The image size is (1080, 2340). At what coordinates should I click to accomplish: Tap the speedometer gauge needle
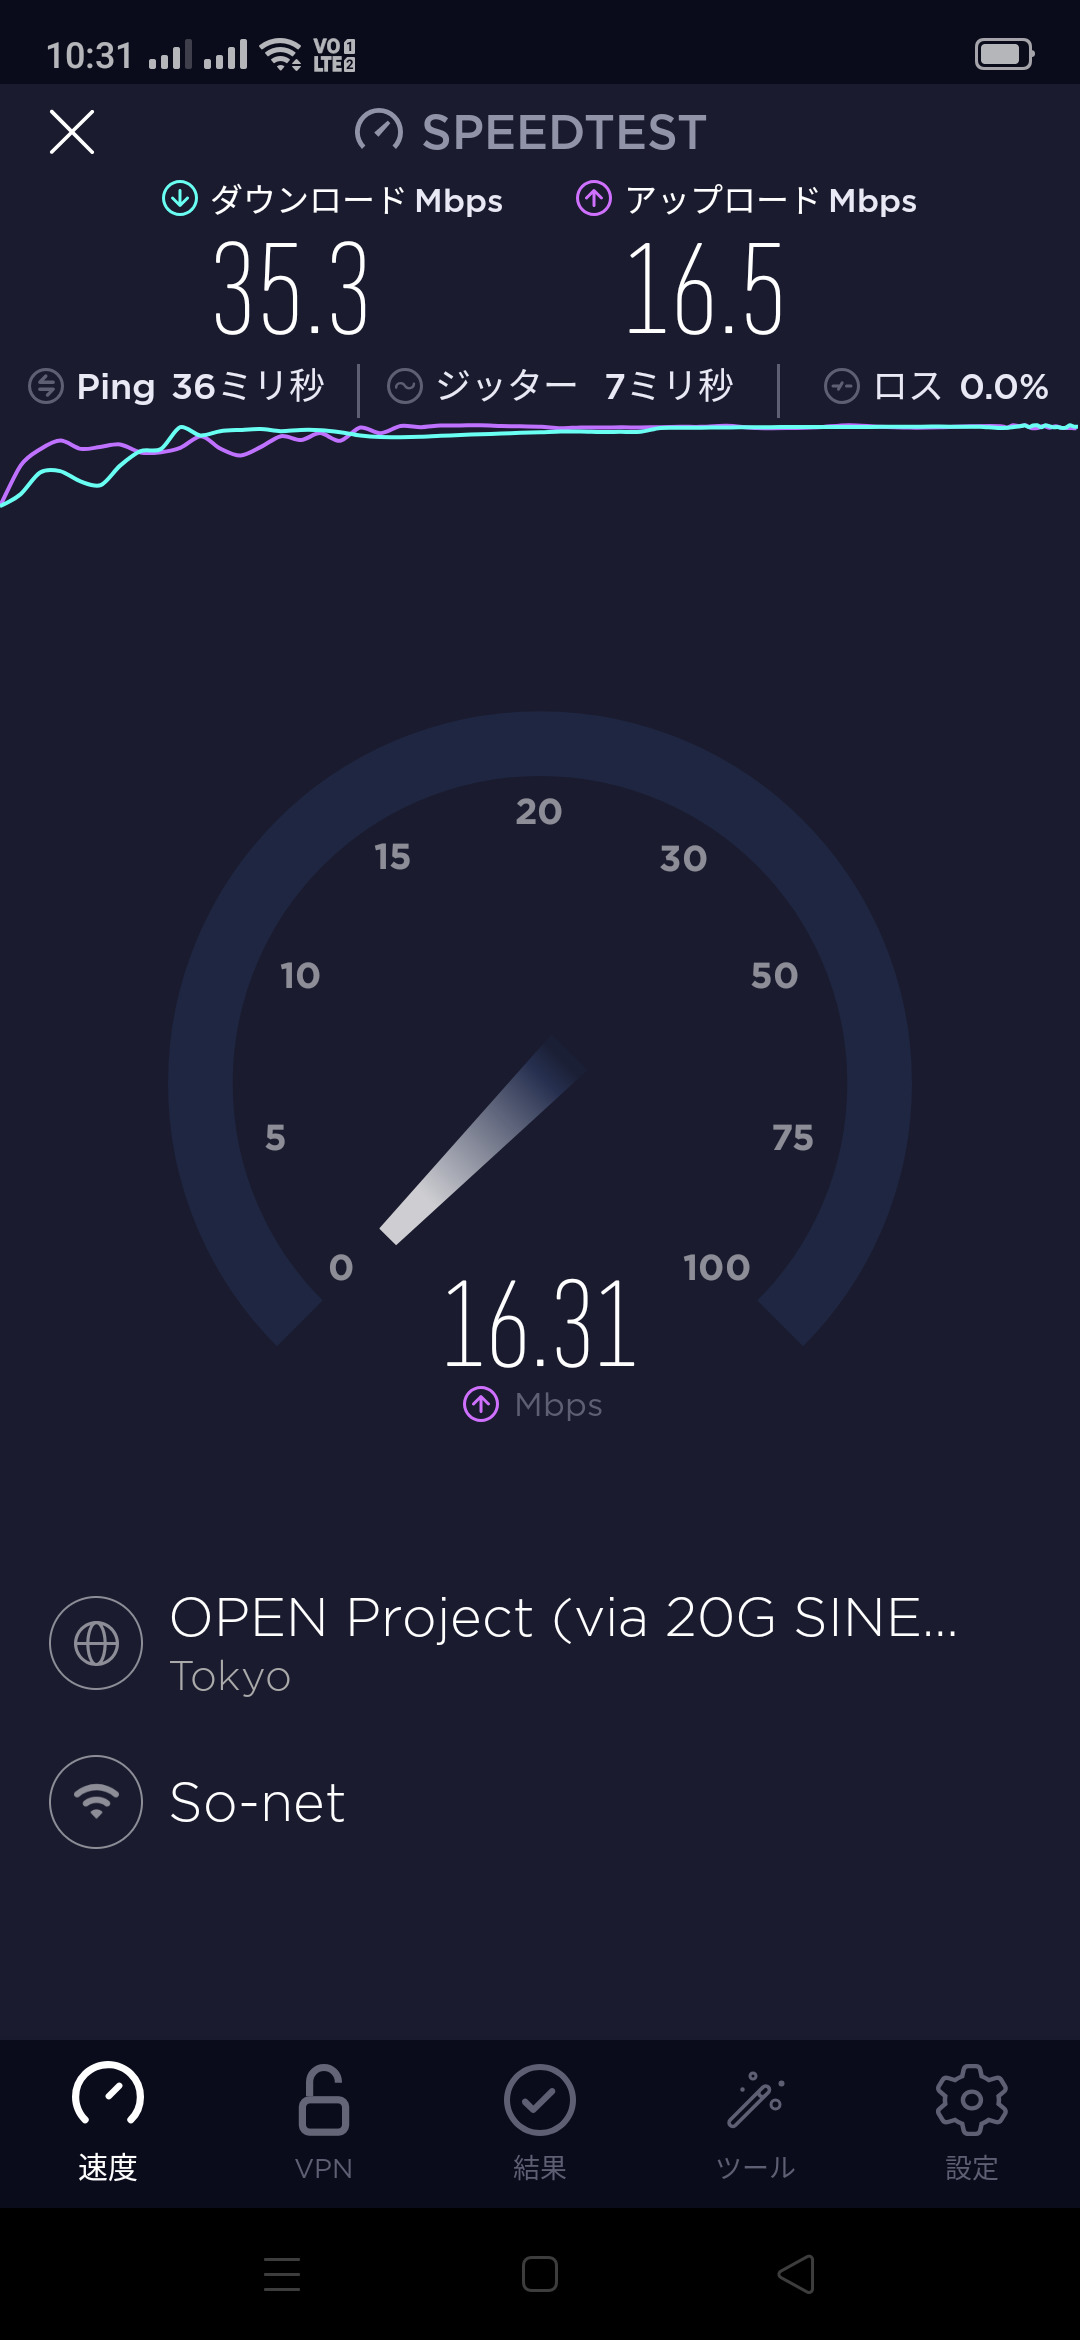click(480, 1142)
